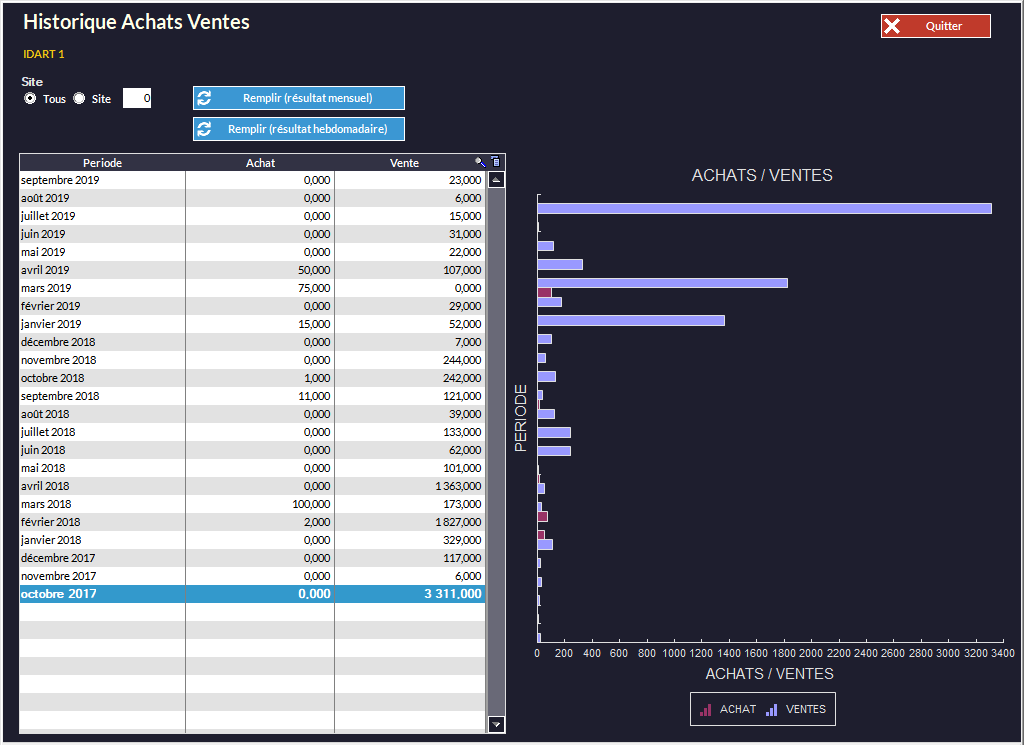Screen dimensions: 1024x745
Task: Click the longest VENTES bar in chart
Action: pos(764,208)
